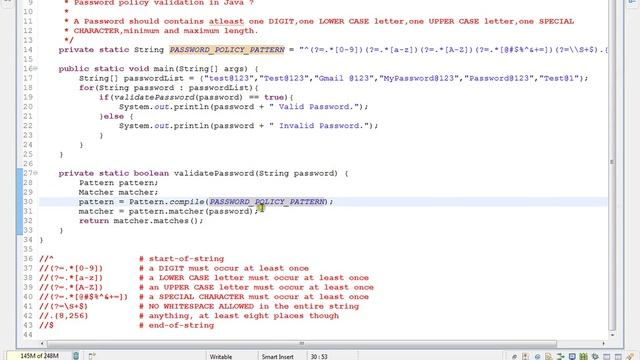Image resolution: width=640 pixels, height=360 pixels.
Task: Collapse validatePassword method fold at line 27
Action: click(x=36, y=173)
